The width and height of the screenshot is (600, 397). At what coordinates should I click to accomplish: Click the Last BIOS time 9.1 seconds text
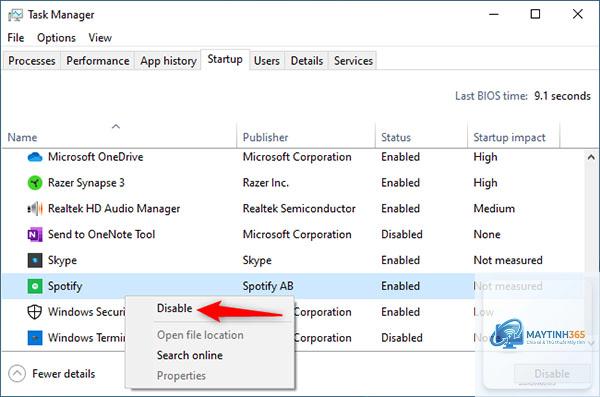pos(523,96)
